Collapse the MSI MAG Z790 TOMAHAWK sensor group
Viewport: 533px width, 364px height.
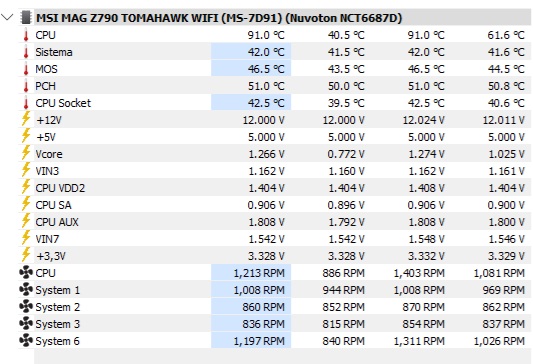7,17
